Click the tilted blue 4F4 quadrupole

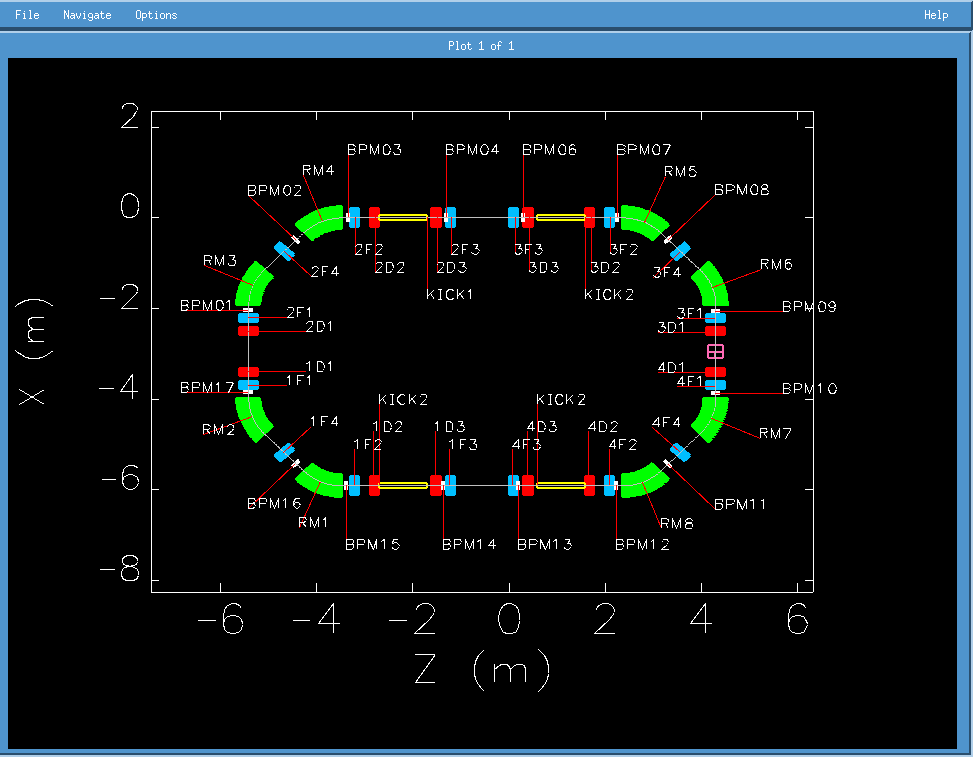(x=680, y=452)
